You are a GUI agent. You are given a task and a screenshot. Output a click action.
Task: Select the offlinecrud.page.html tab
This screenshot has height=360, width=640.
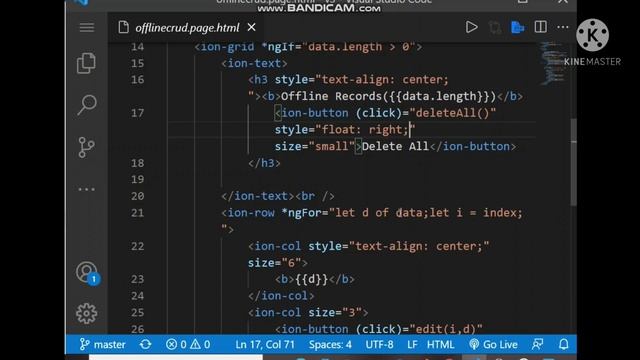pos(187,28)
